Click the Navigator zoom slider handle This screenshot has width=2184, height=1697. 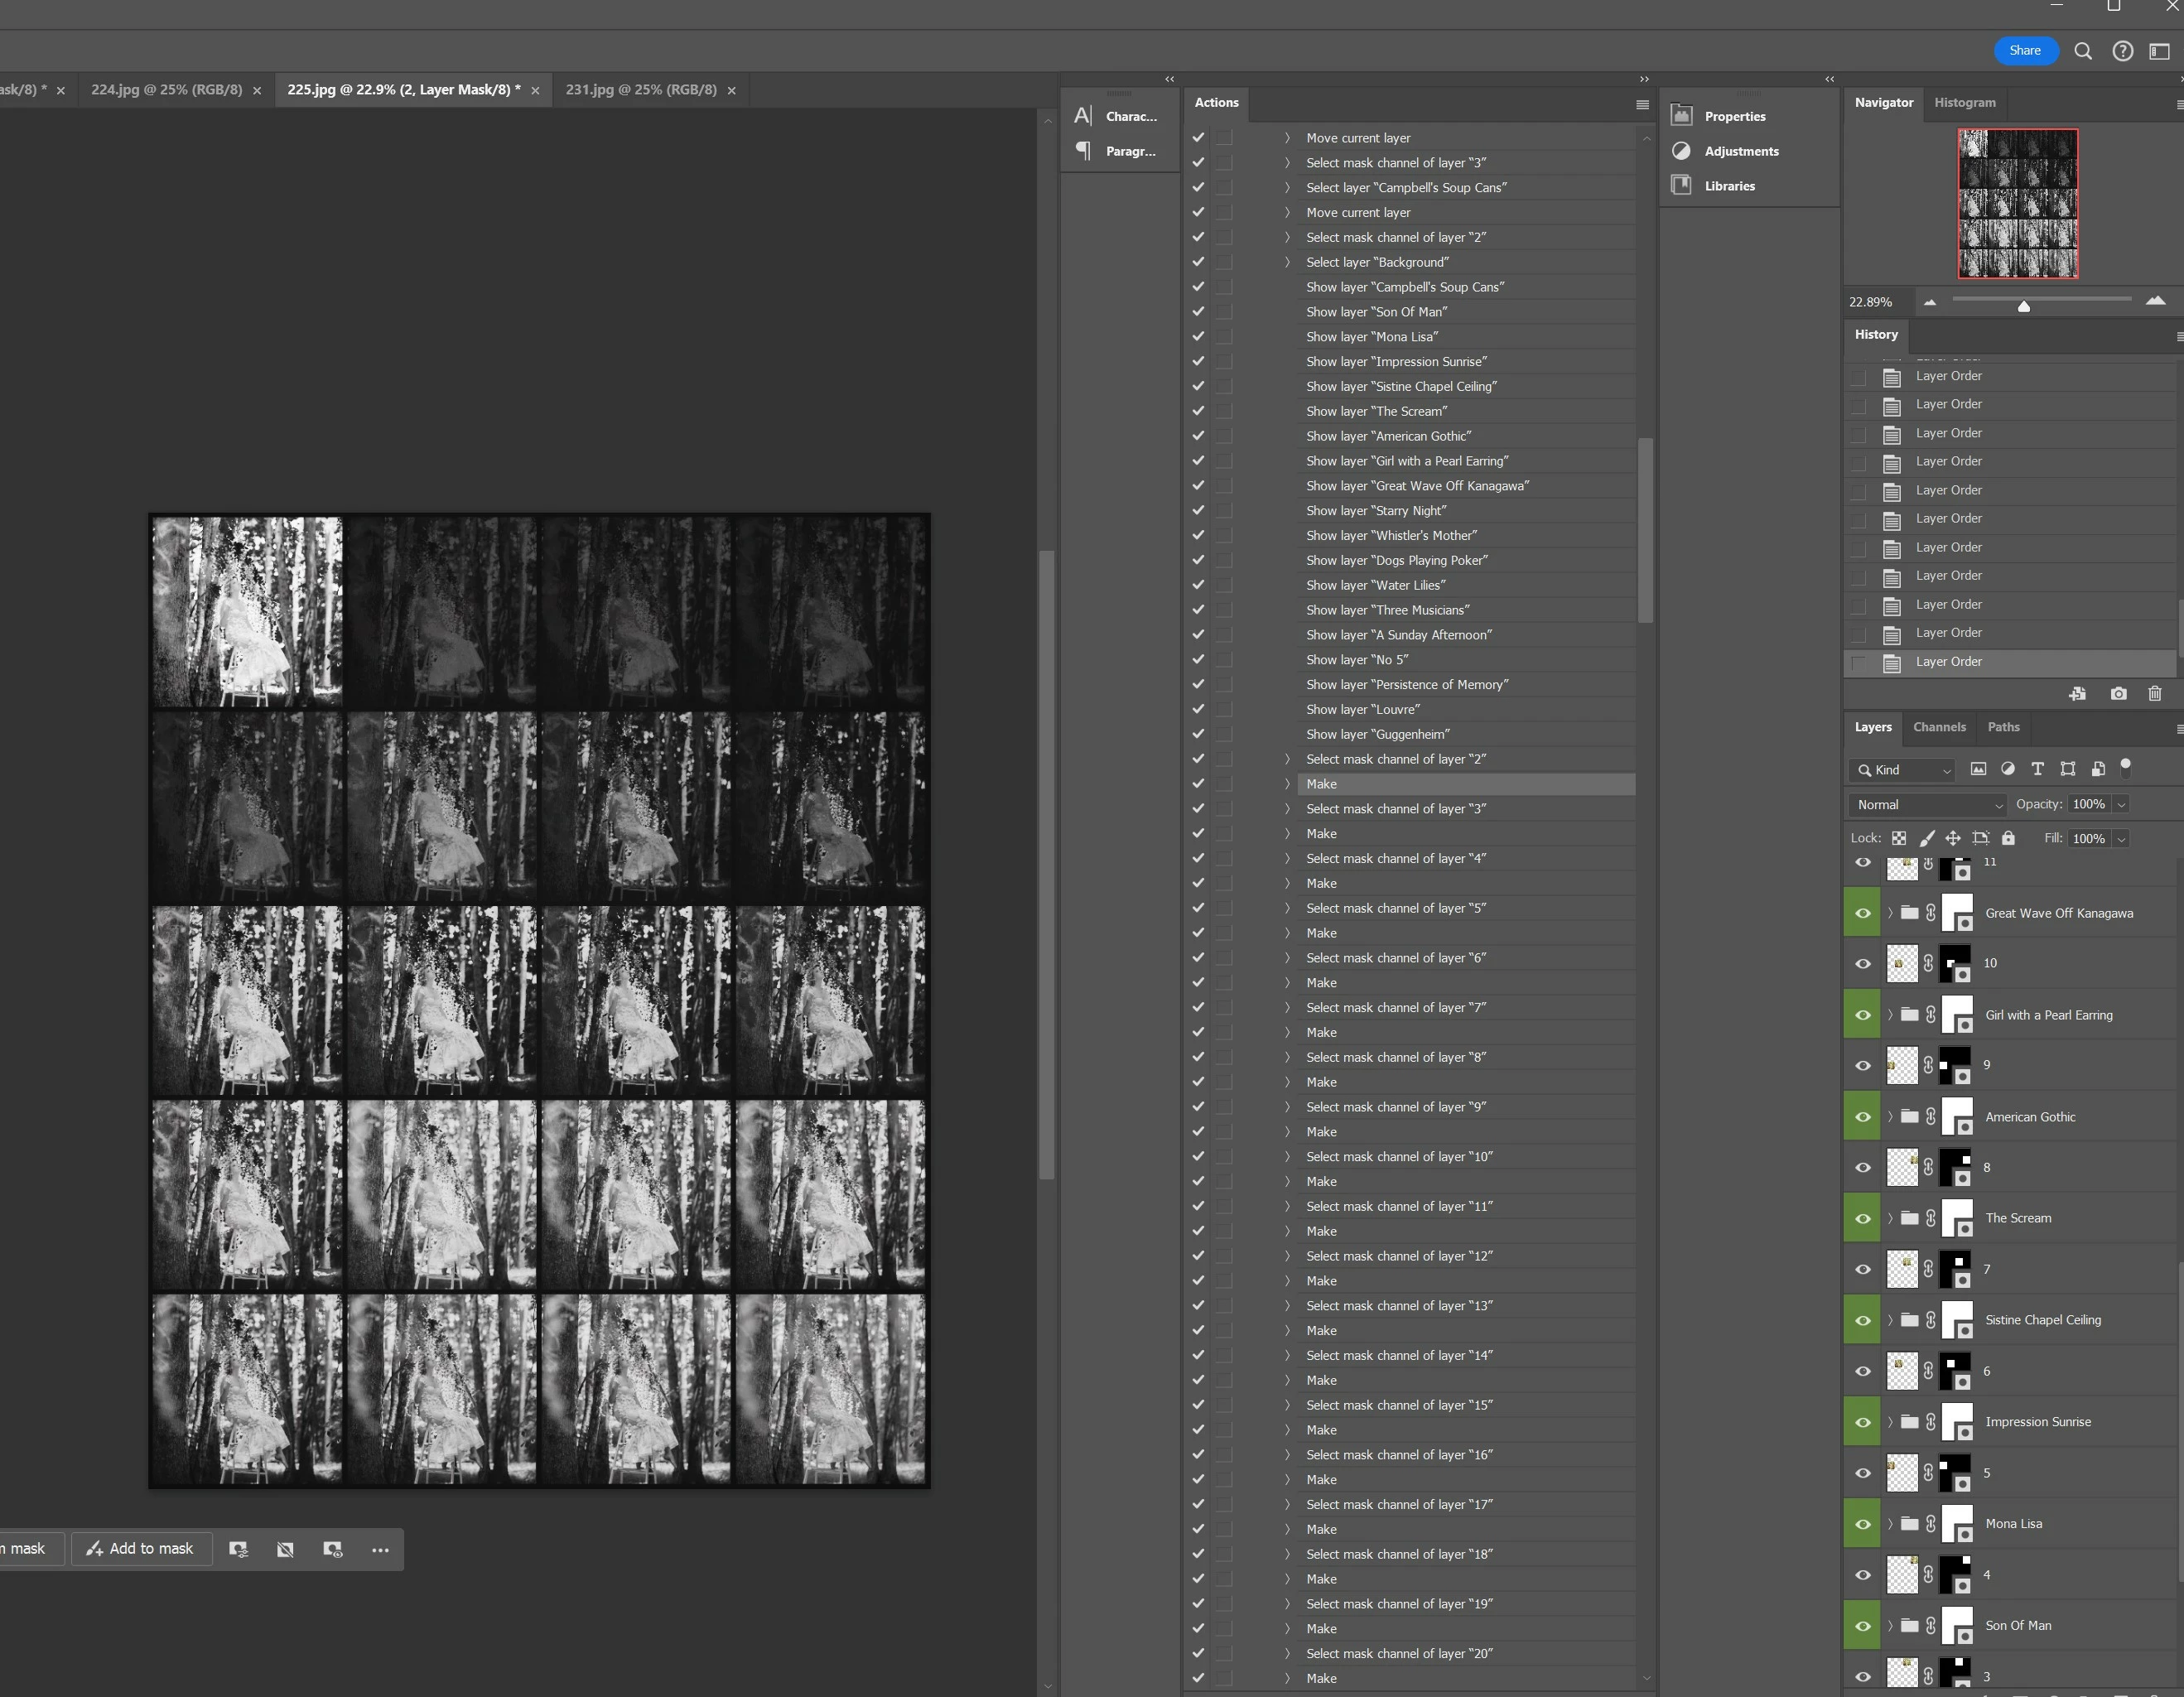2023,306
